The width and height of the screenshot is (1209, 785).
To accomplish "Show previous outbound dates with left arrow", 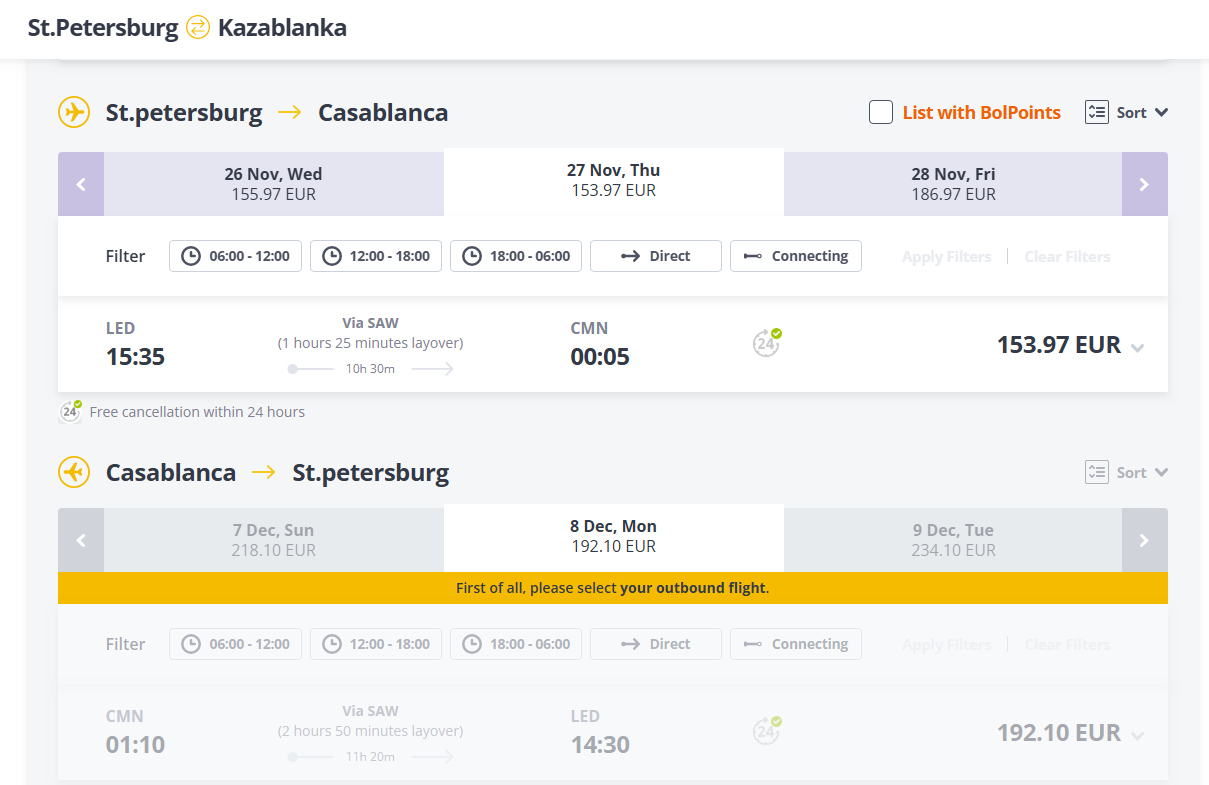I will click(81, 184).
